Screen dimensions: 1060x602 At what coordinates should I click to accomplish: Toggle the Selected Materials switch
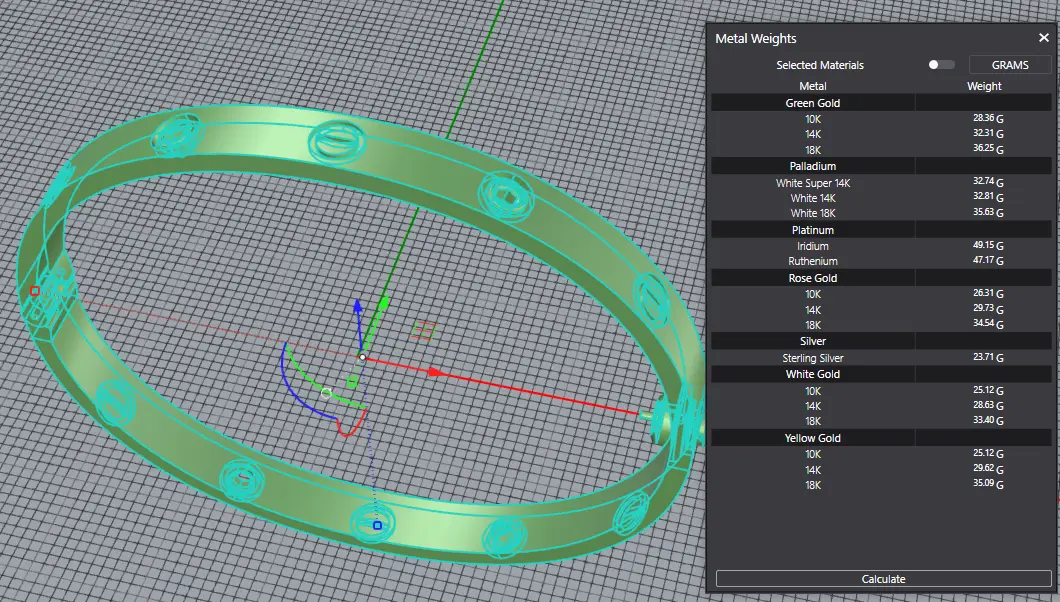(x=940, y=65)
